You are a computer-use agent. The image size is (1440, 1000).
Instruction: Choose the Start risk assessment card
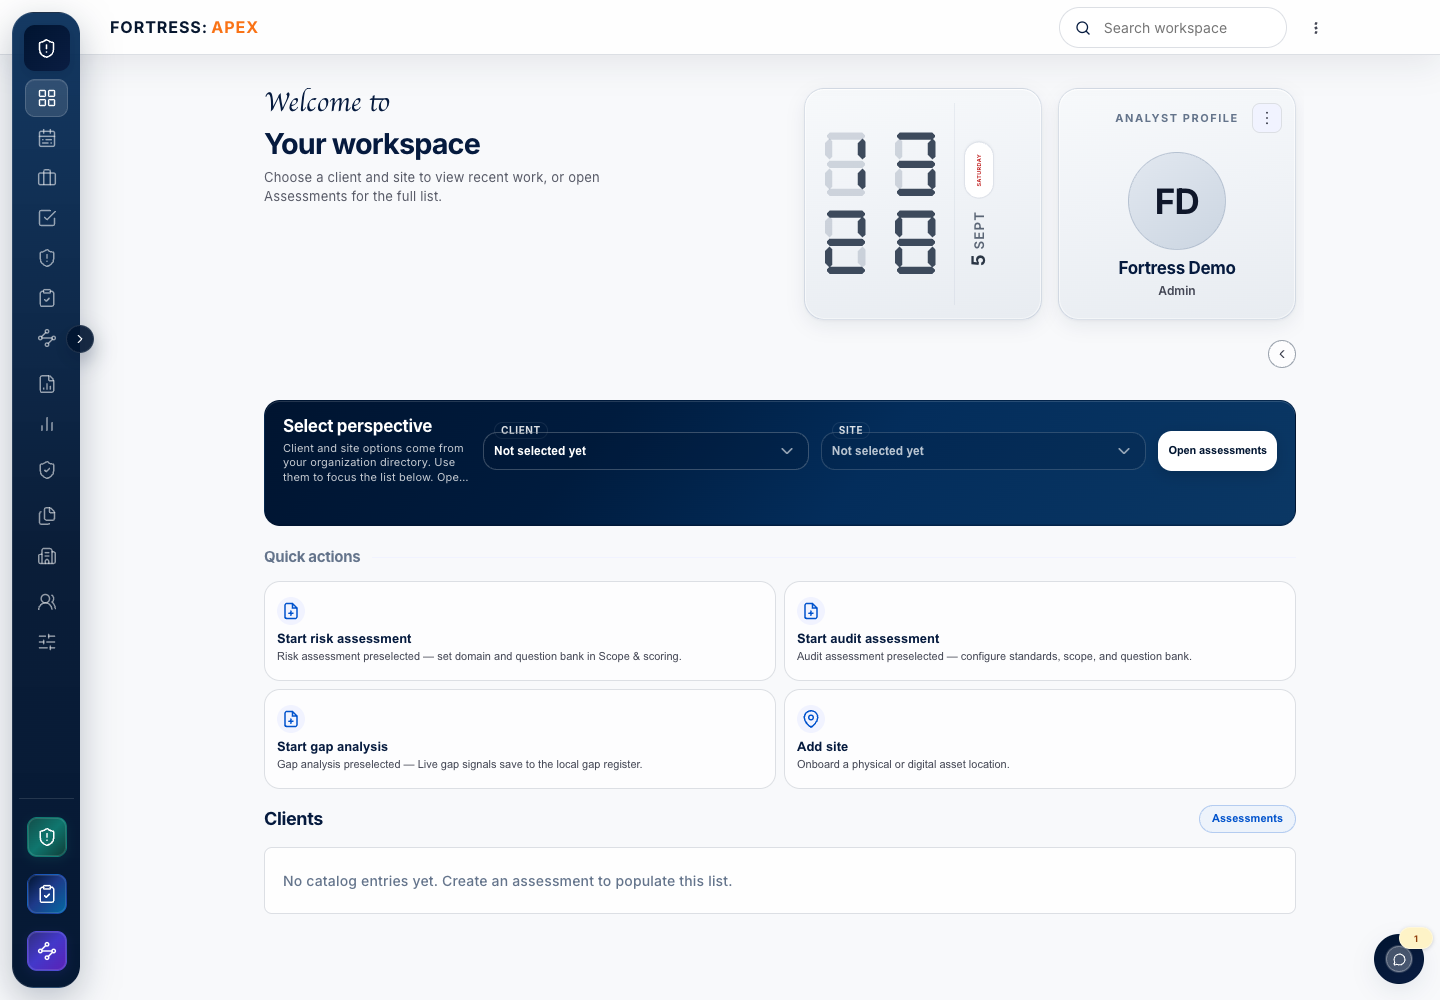[520, 631]
